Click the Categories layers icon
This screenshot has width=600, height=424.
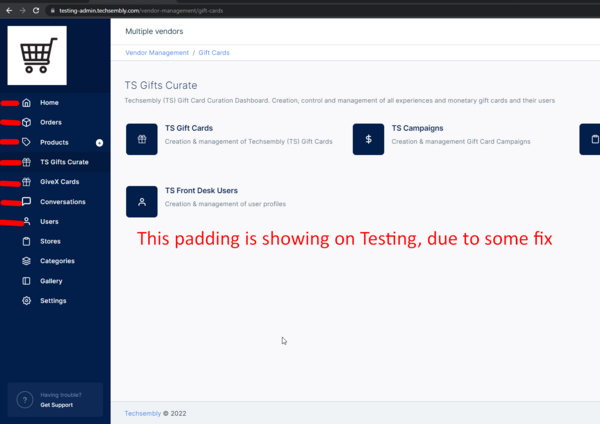tap(26, 261)
